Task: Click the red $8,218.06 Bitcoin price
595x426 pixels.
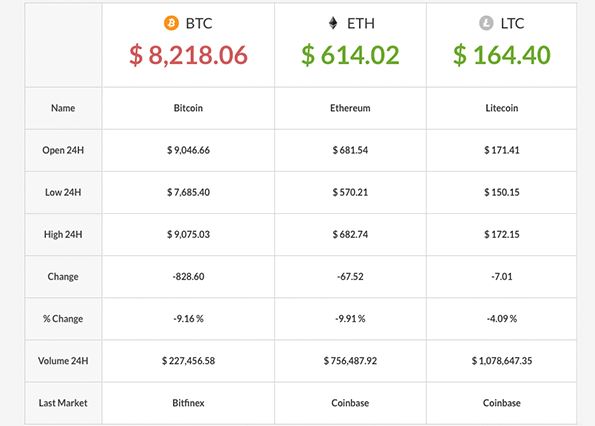Action: pos(188,55)
